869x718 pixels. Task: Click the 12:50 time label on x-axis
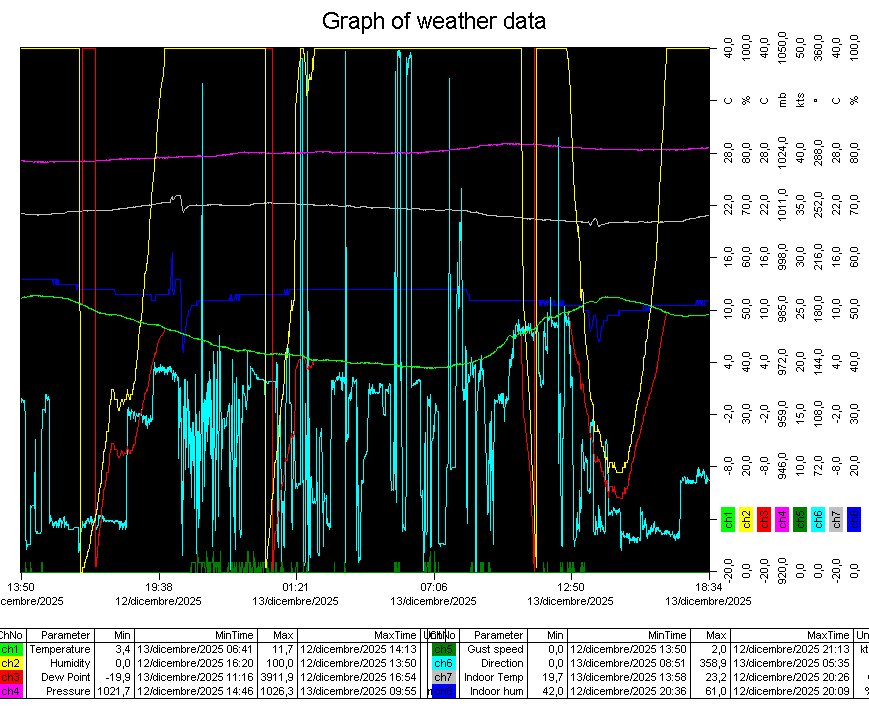[571, 587]
